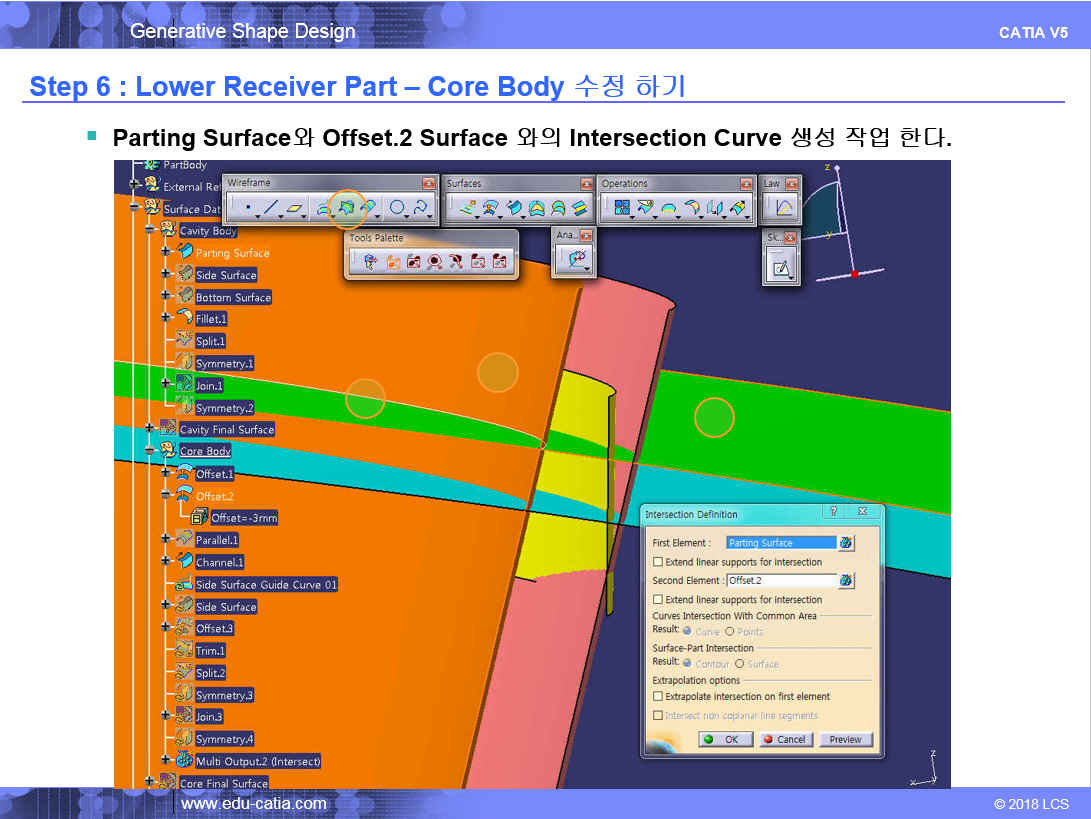Viewport: 1091px width, 819px height.
Task: Collapse the Cavity Body tree node
Action: 150,230
